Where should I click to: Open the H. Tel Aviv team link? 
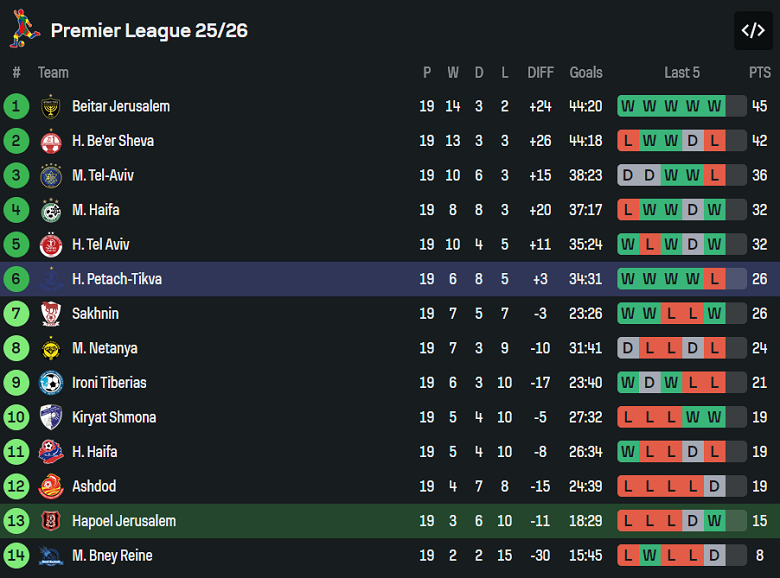(100, 245)
